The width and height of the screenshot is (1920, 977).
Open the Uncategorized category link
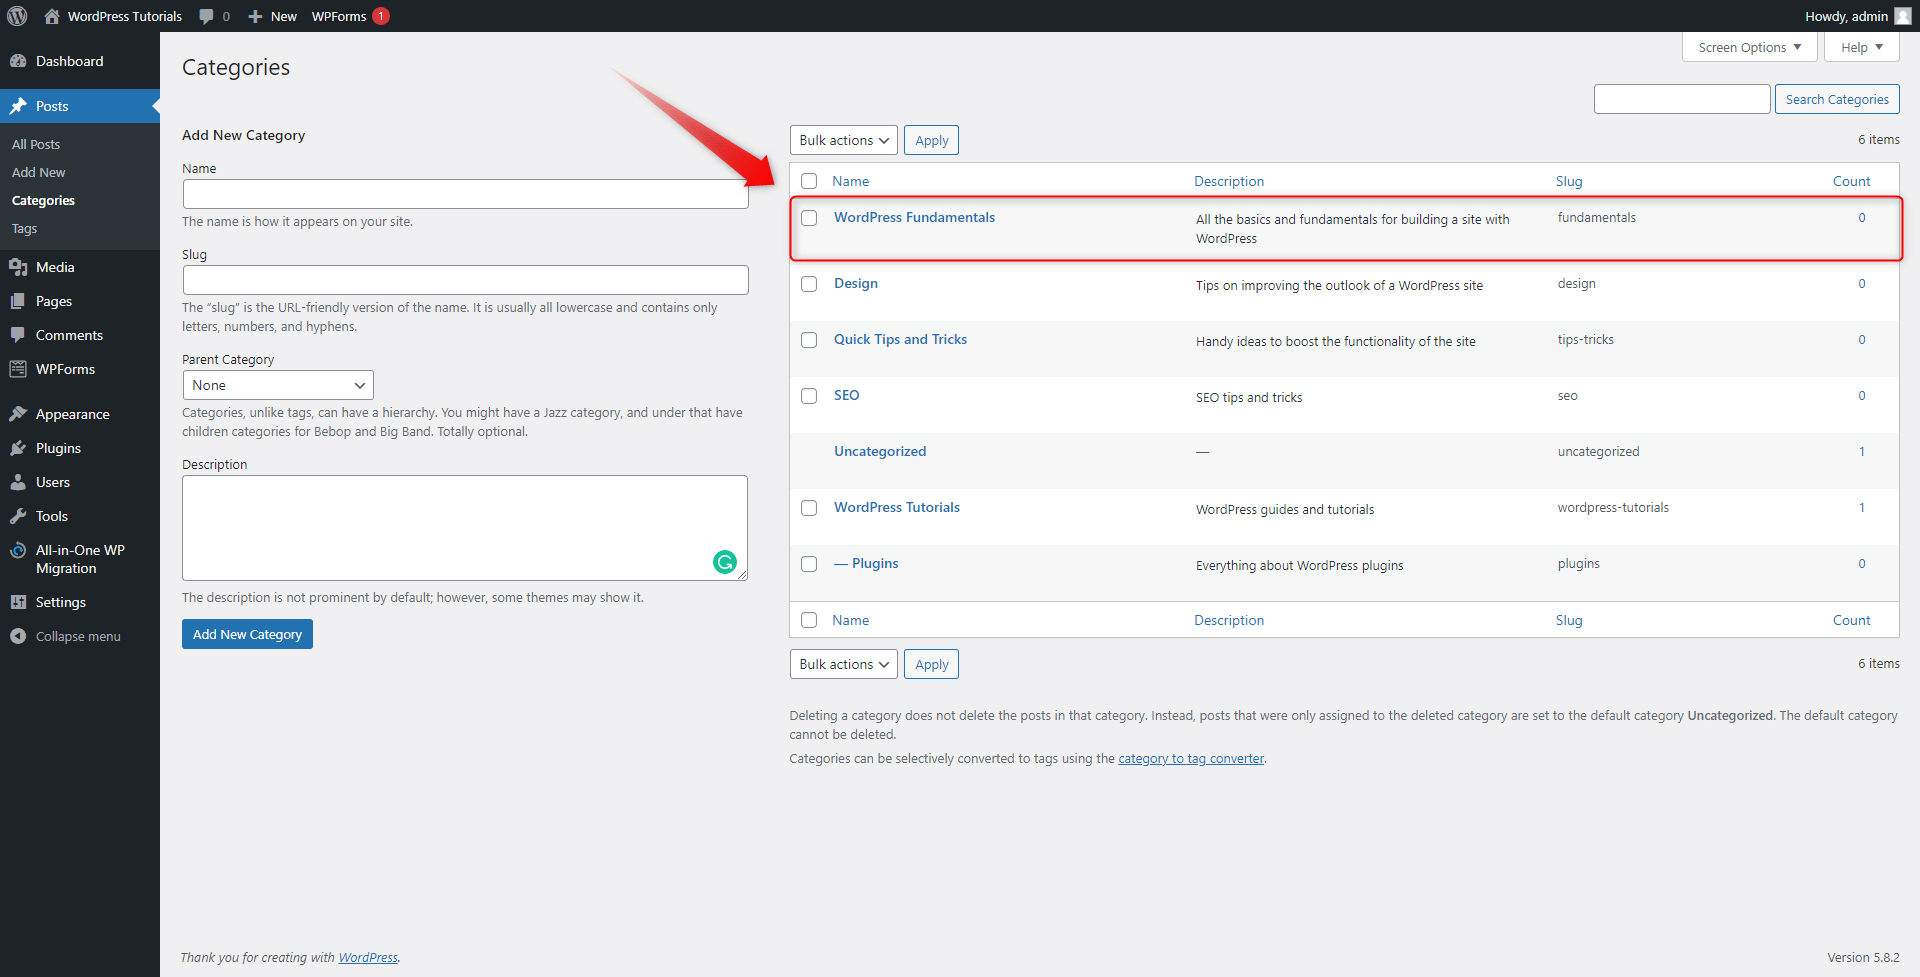click(x=880, y=451)
